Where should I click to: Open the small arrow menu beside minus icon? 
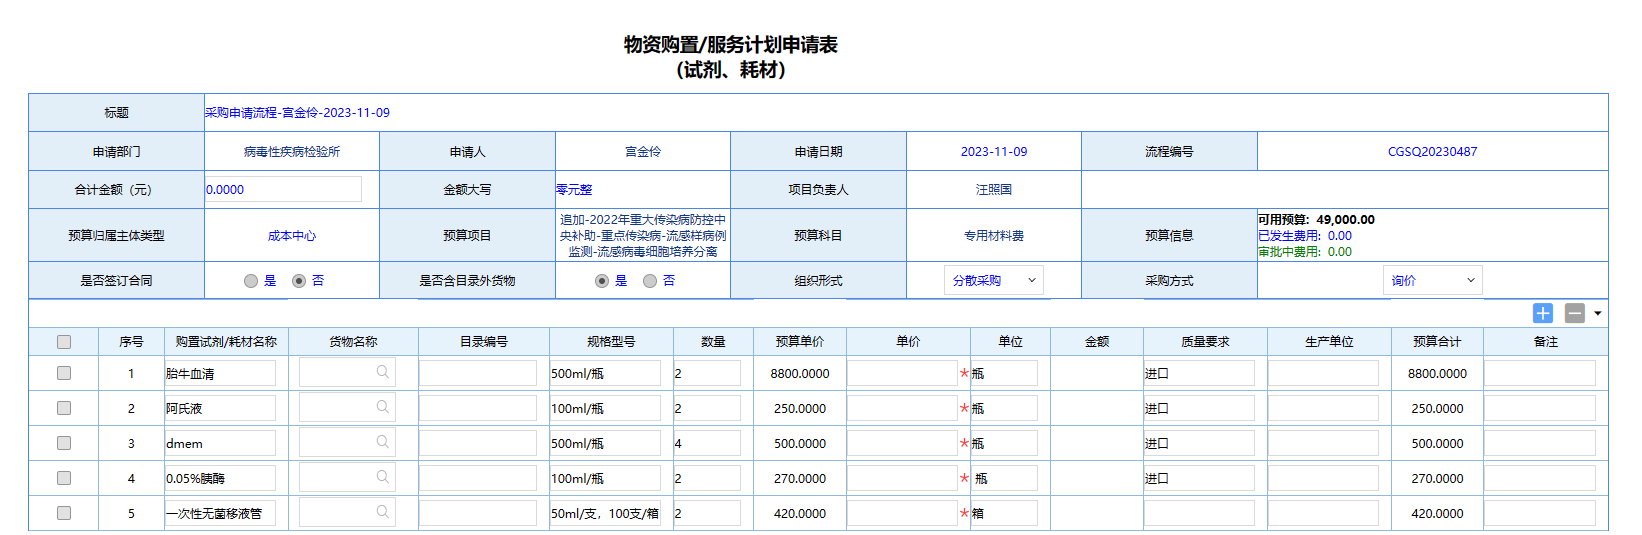pos(1597,314)
